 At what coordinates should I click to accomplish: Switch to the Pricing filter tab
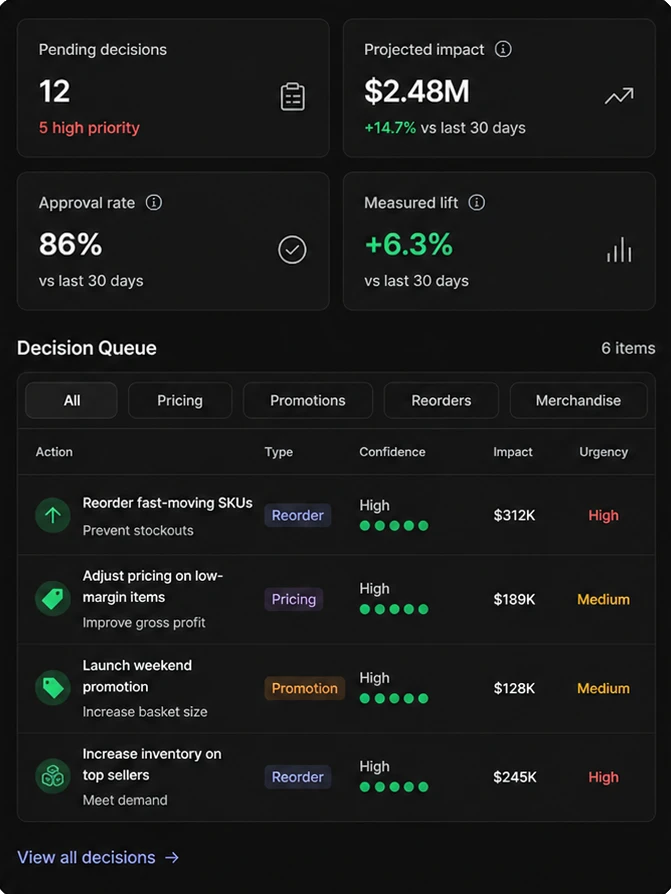(180, 400)
